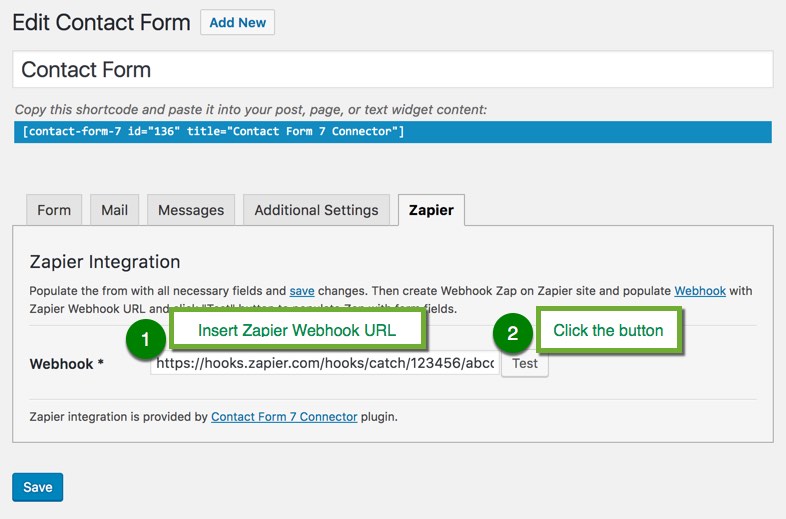Screen dimensions: 786x519
Task: Click the Zapier Integration heading
Action: pyautogui.click(x=105, y=262)
